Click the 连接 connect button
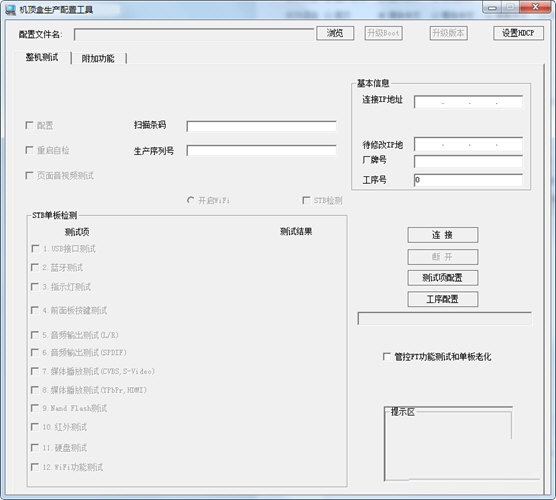Viewport: 556px width, 500px height. (x=443, y=235)
